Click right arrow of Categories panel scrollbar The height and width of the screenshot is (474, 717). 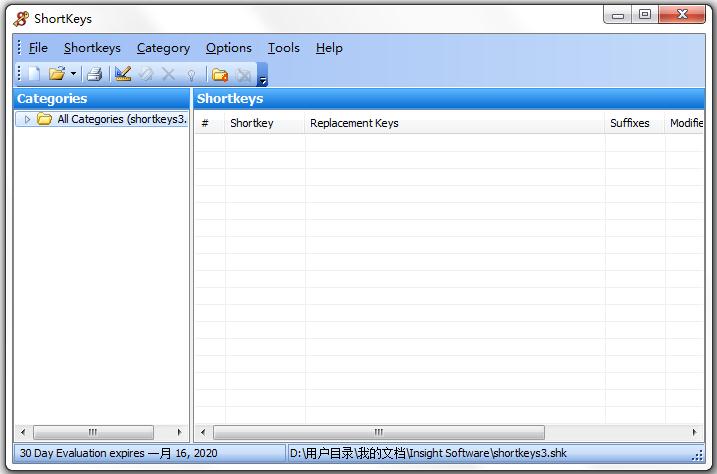(180, 433)
